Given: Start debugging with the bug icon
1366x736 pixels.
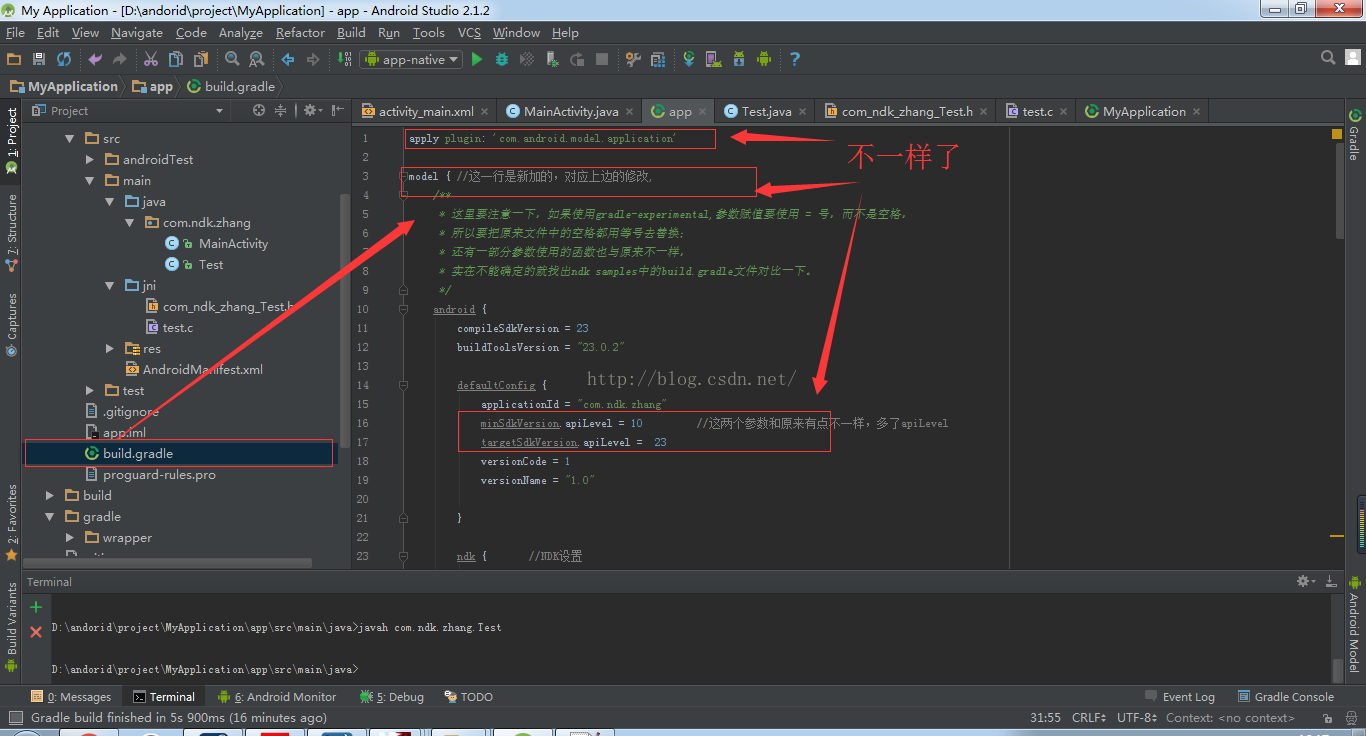Looking at the screenshot, I should [x=502, y=59].
